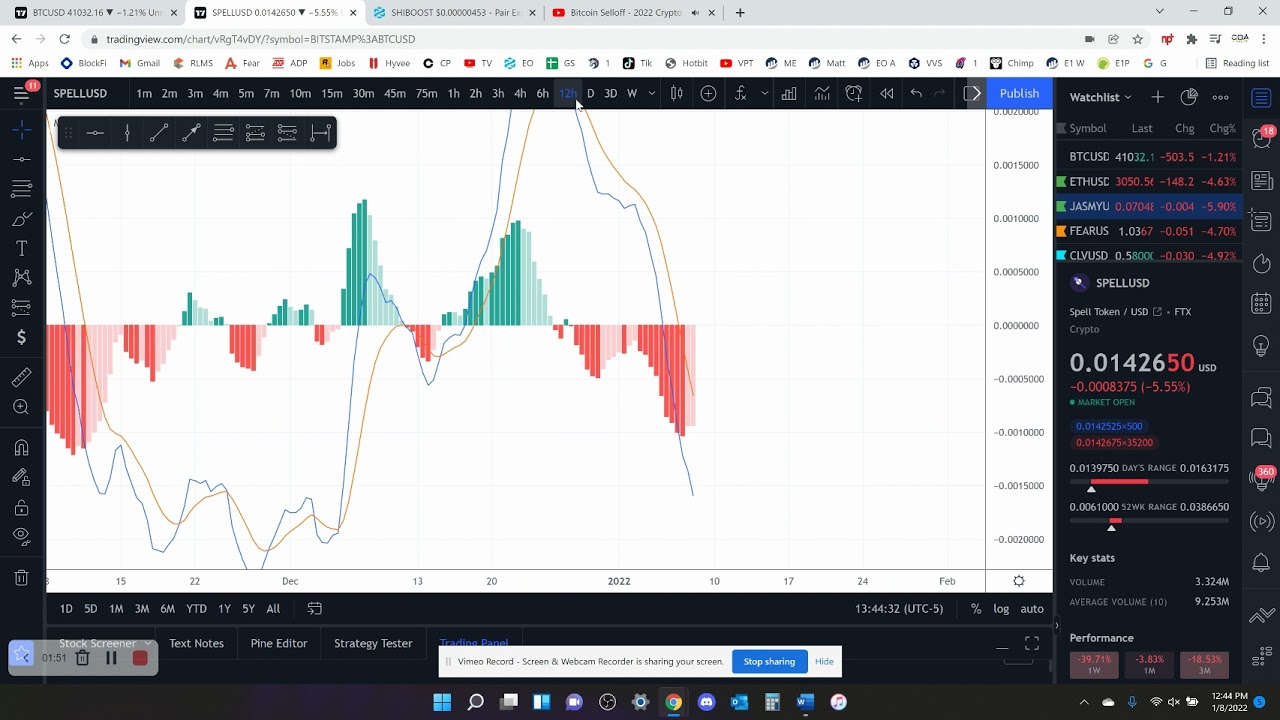Screen dimensions: 1280x720
Task: Hide the screen sharing notification bar
Action: coord(824,661)
